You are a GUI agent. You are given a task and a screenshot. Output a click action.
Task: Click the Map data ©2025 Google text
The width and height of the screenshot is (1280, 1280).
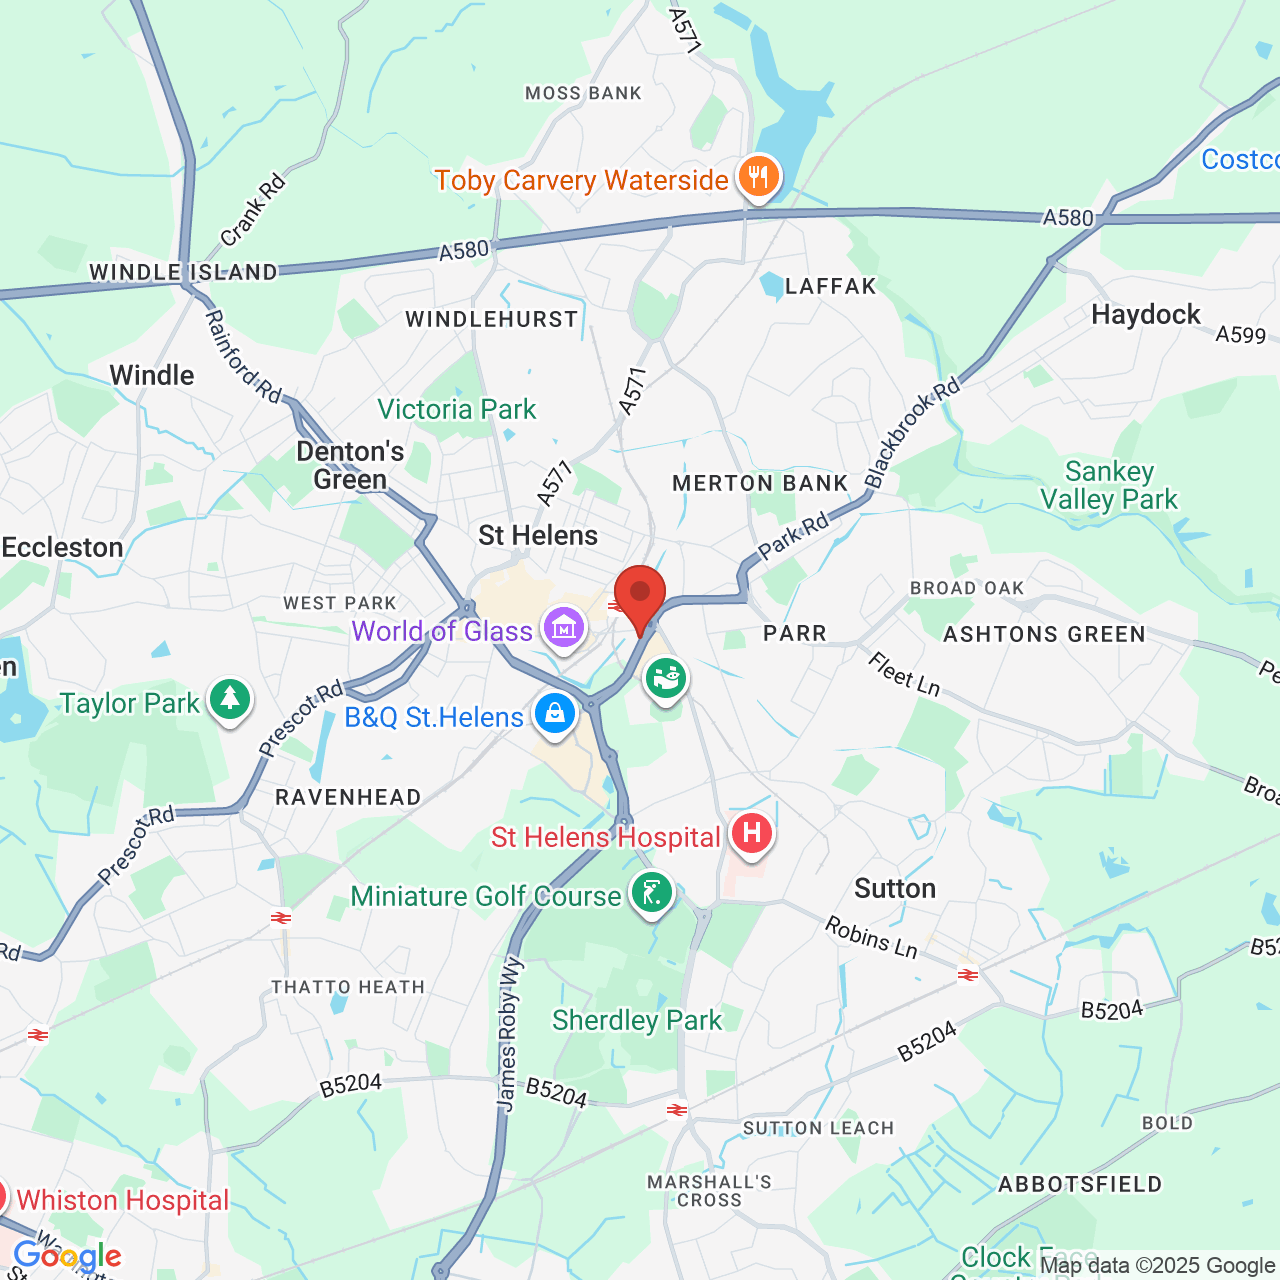(x=1157, y=1266)
